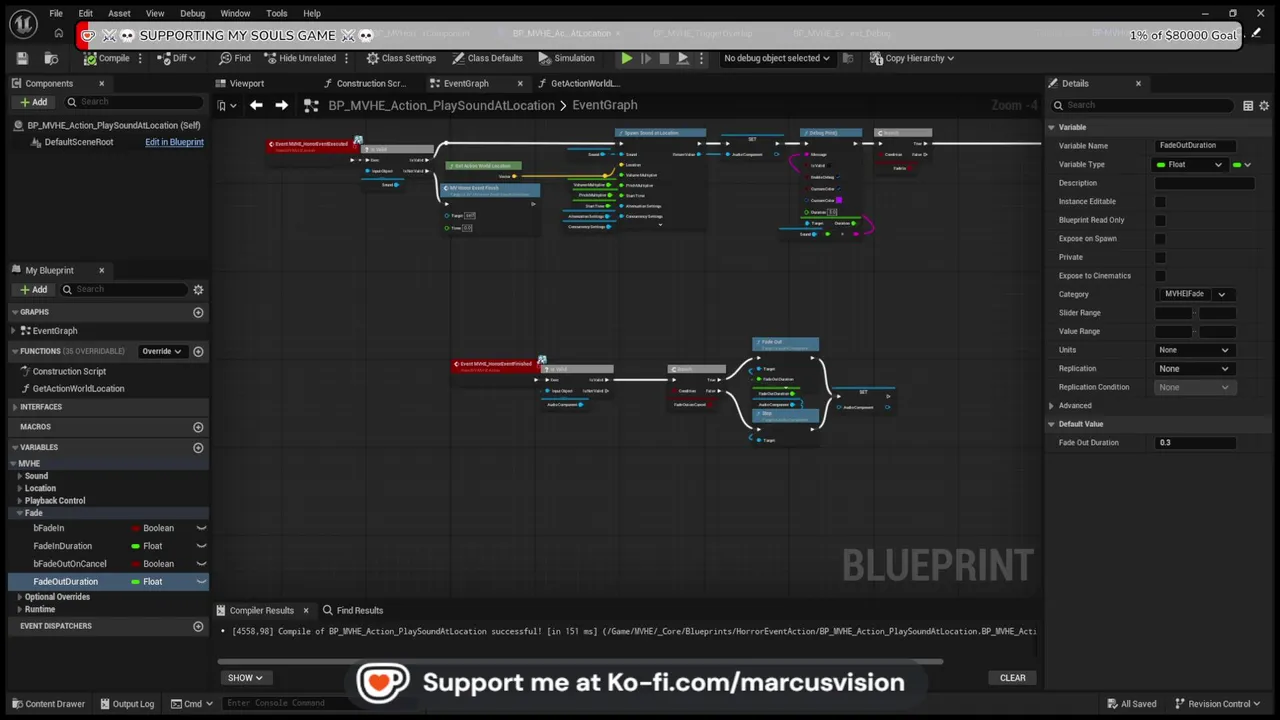Start Simulation from the toolbar
1280x720 pixels.
566,58
